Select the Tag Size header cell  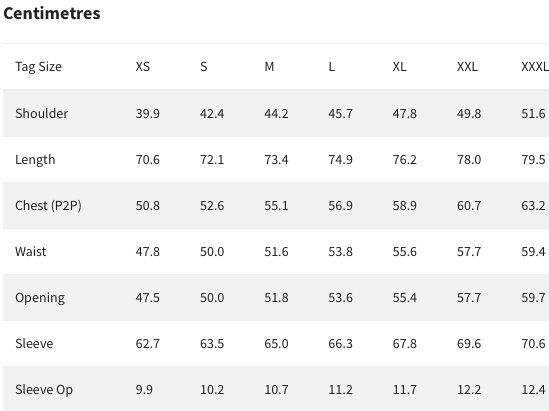(39, 66)
